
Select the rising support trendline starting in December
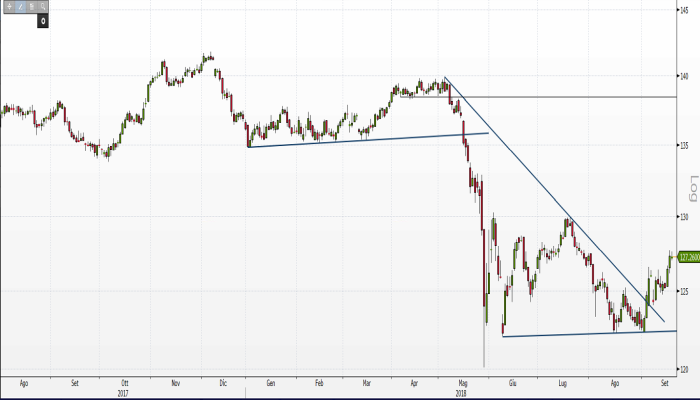point(370,140)
